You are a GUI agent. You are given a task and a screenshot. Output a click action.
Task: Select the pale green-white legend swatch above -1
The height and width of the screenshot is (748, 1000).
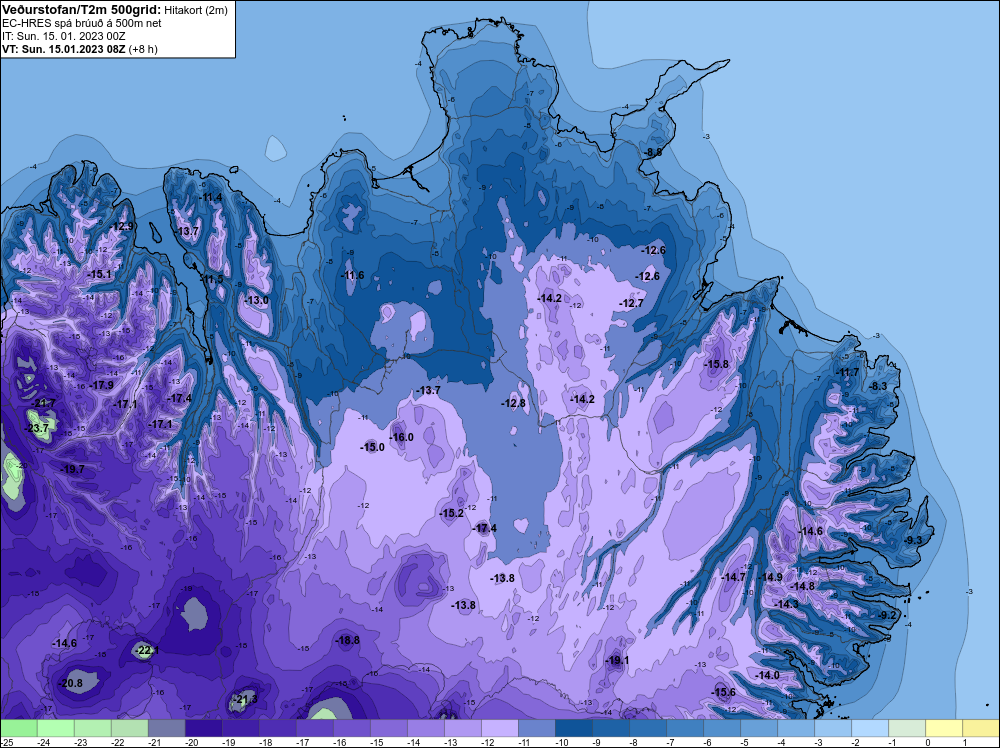coord(906,728)
